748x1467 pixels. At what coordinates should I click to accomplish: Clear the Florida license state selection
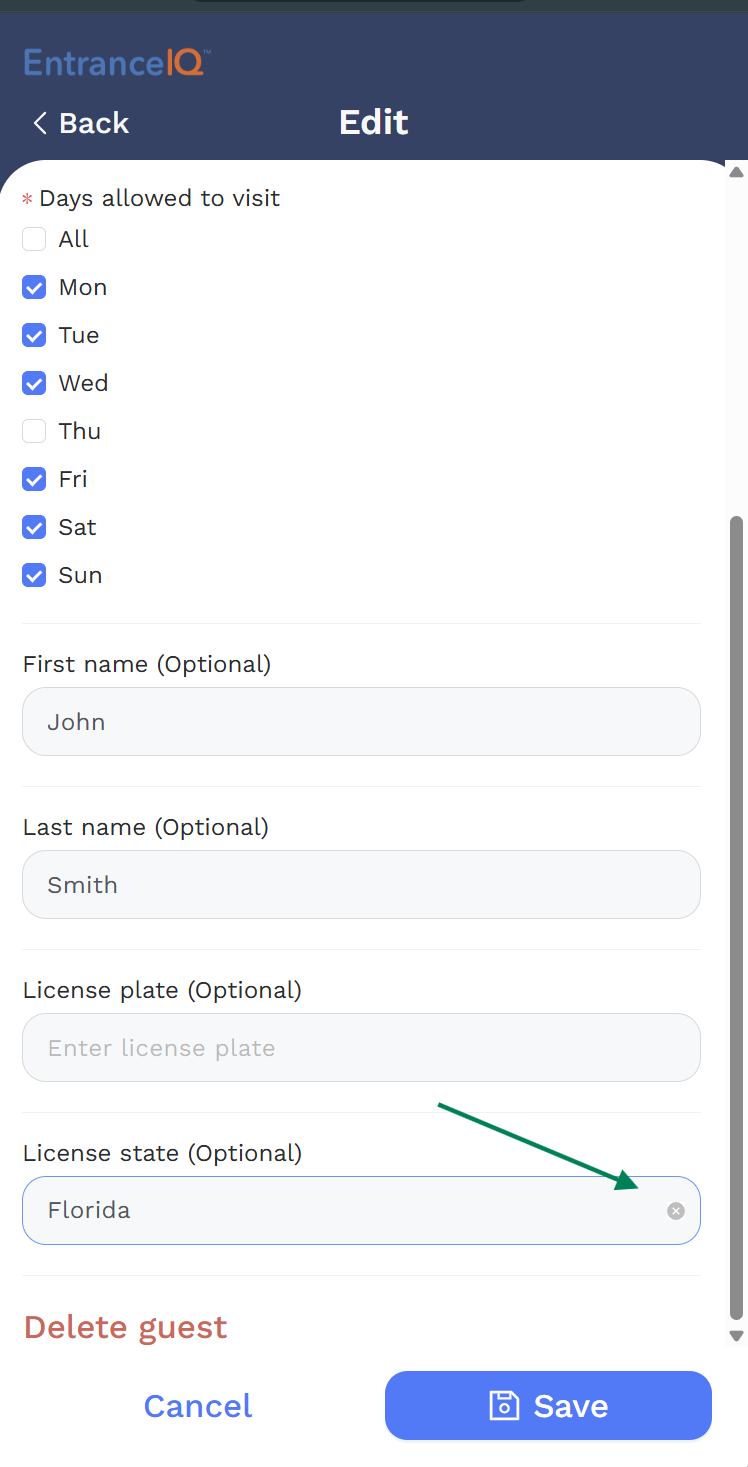pyautogui.click(x=676, y=1211)
